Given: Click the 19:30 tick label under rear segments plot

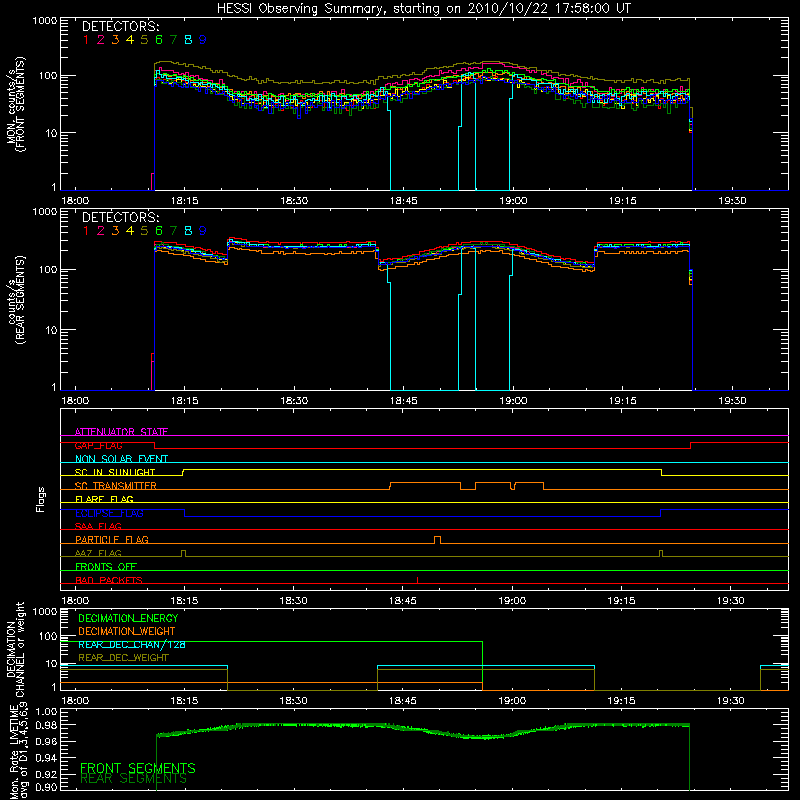Looking at the screenshot, I should (732, 401).
